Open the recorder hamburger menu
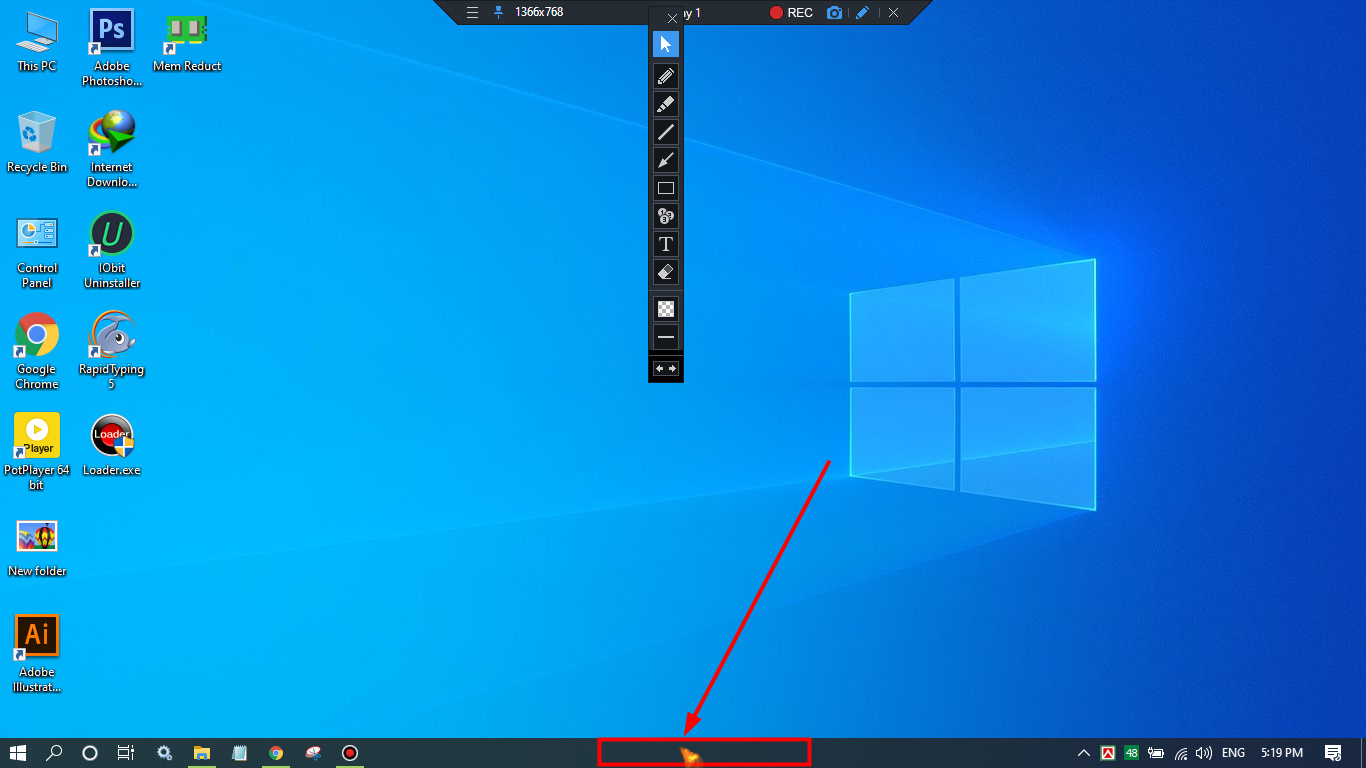This screenshot has width=1366, height=768. pos(473,13)
